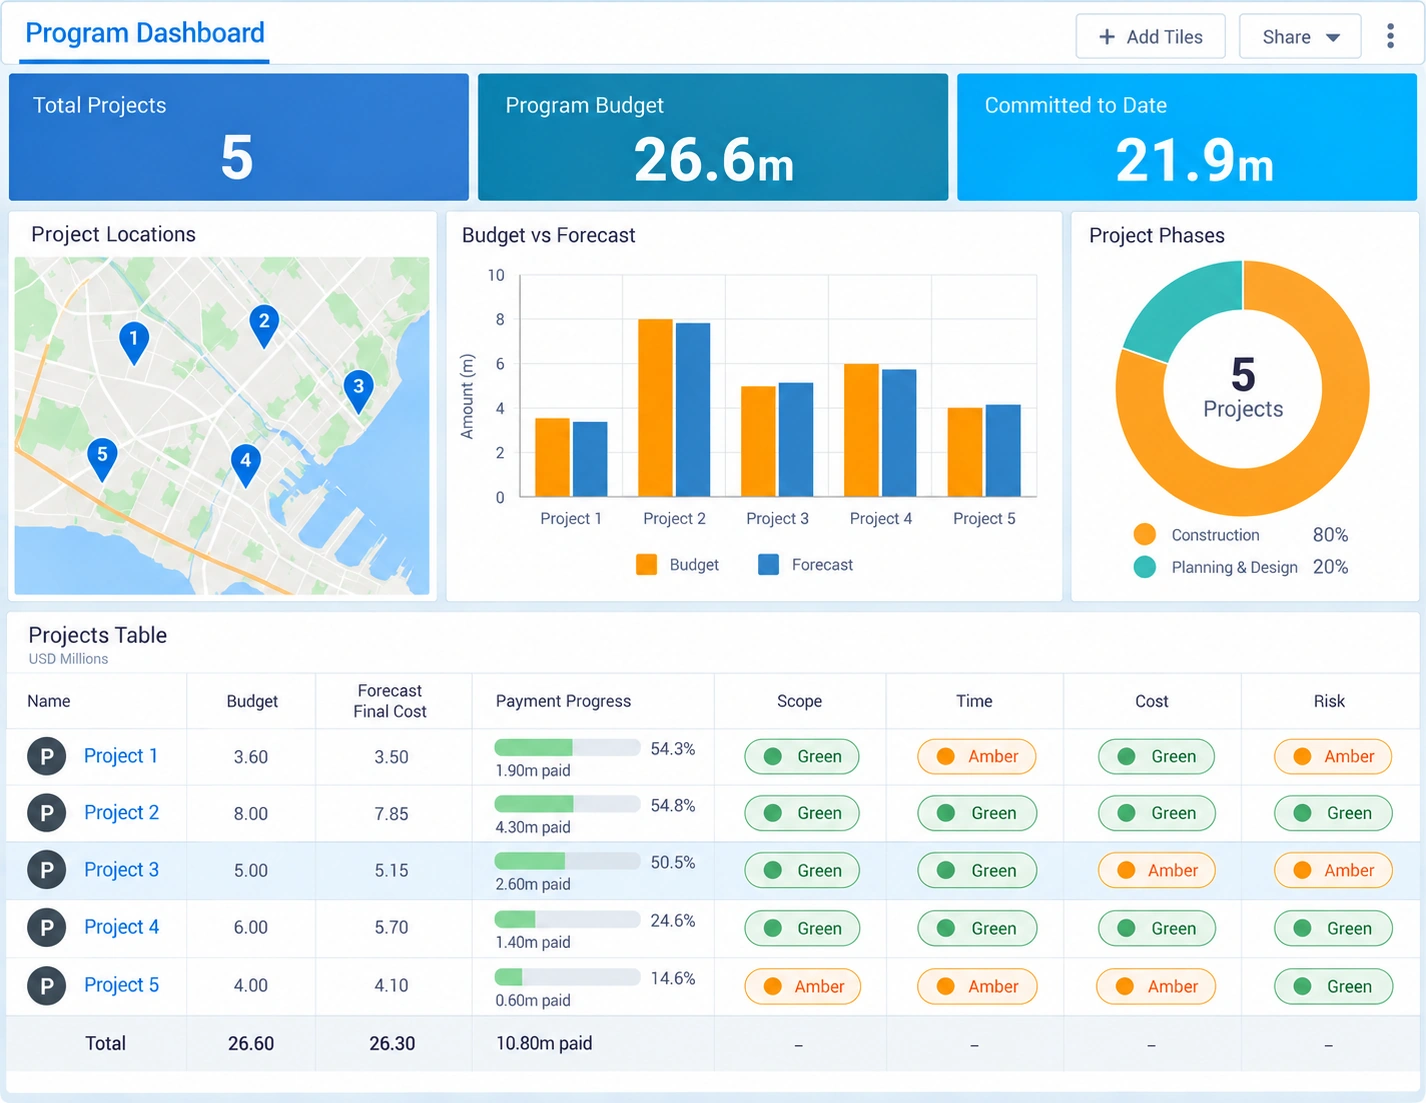1426x1103 pixels.
Task: Click the Total budget value 26.60
Action: (251, 1043)
